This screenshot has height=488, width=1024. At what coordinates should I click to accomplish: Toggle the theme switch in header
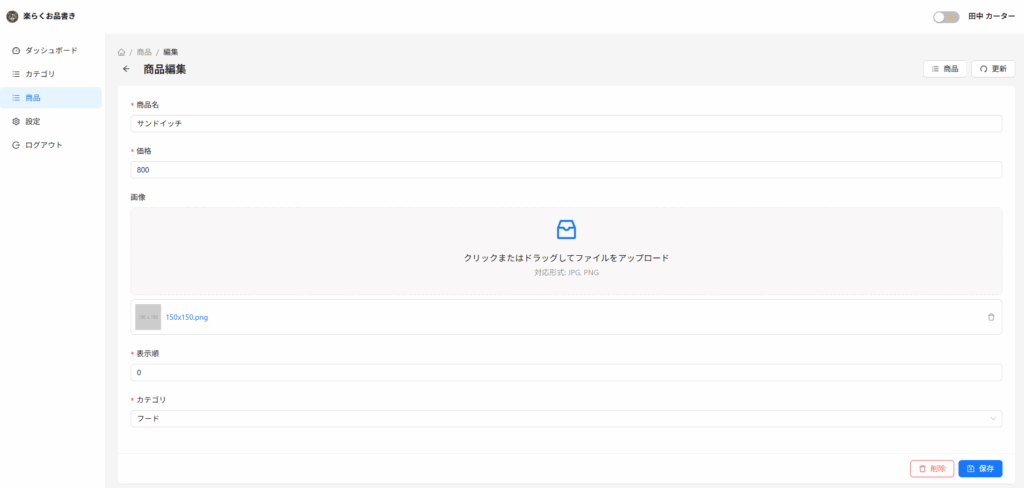945,17
